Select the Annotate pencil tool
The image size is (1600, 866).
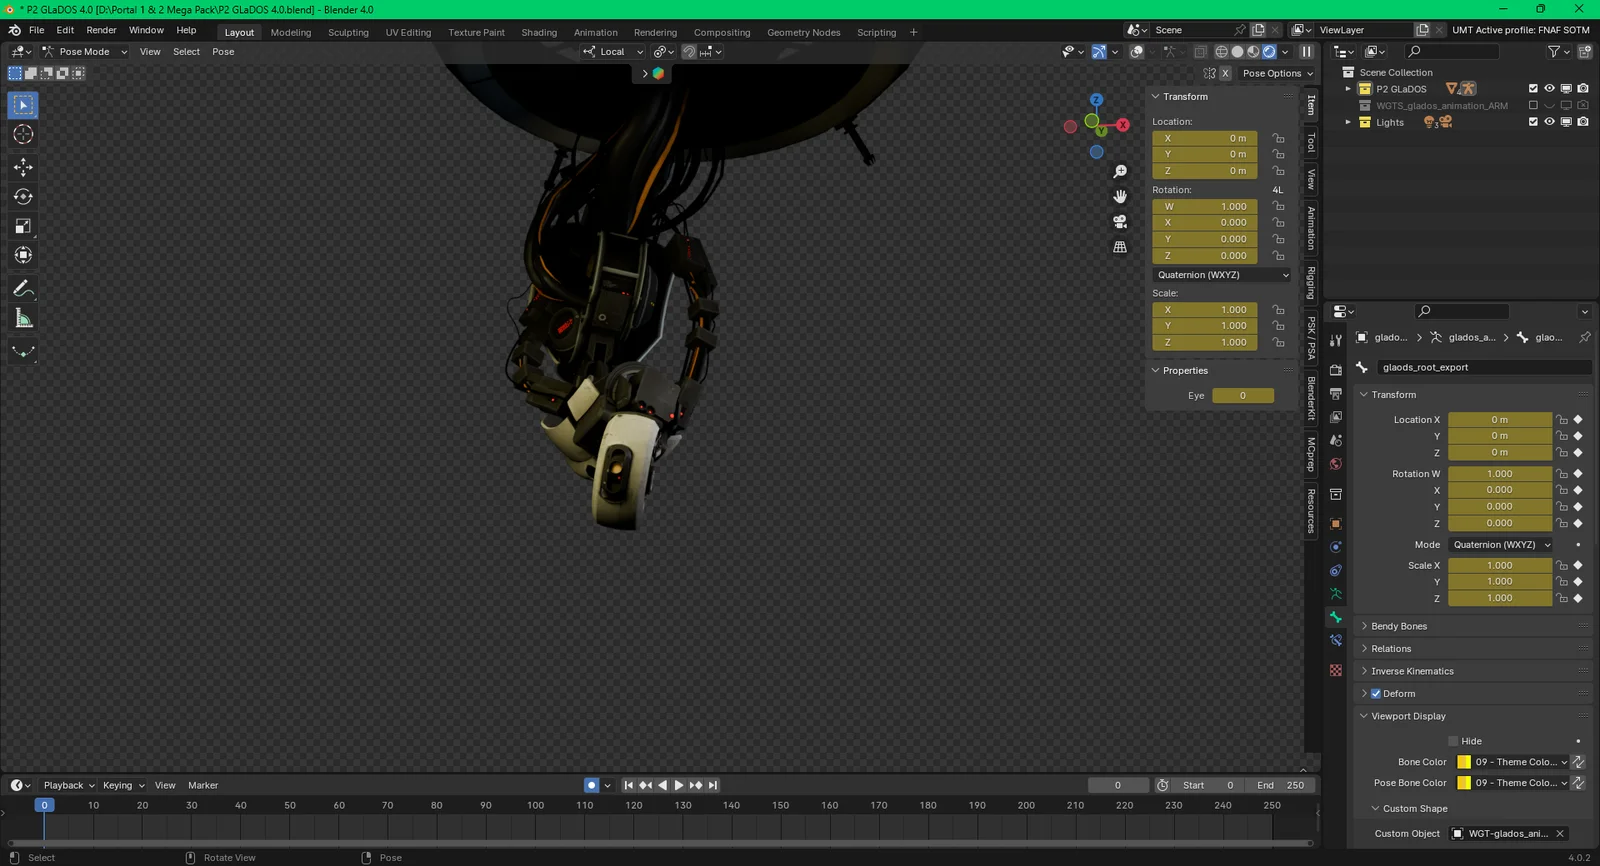click(23, 289)
